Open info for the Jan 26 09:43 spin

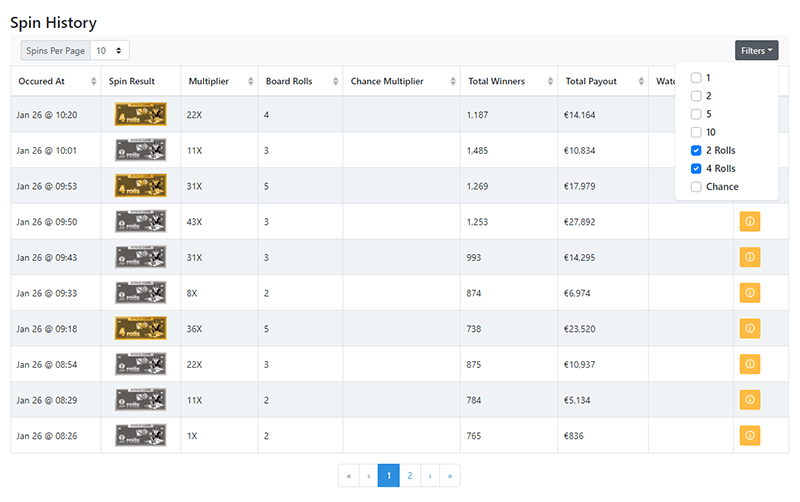(750, 257)
